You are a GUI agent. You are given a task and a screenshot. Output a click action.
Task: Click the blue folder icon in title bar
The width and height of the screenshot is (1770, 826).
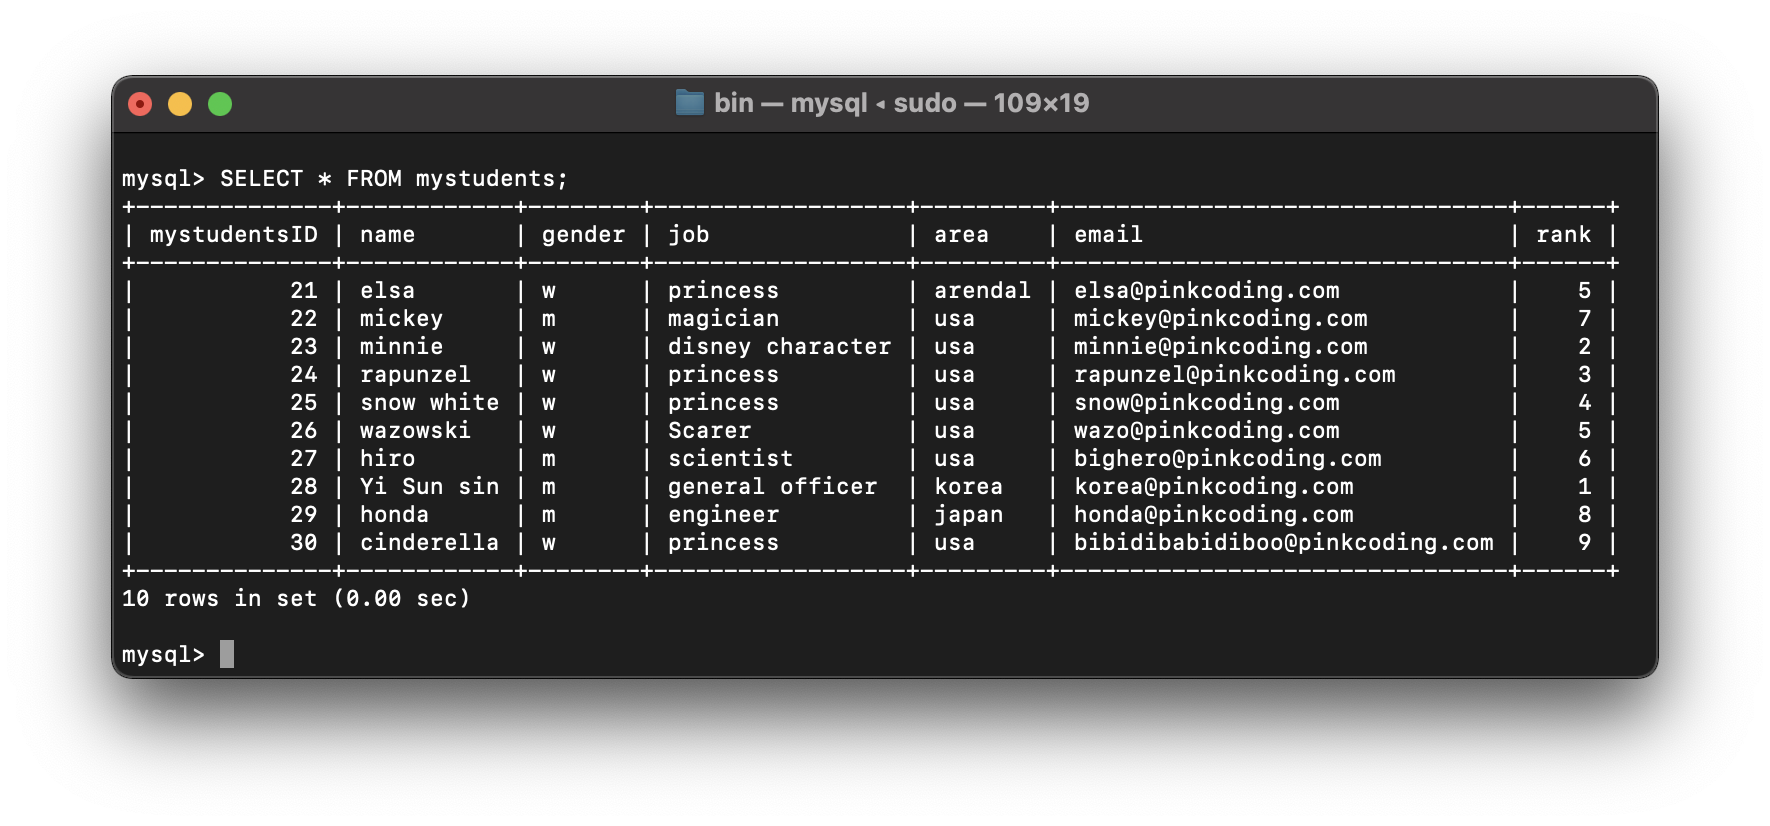(x=690, y=103)
